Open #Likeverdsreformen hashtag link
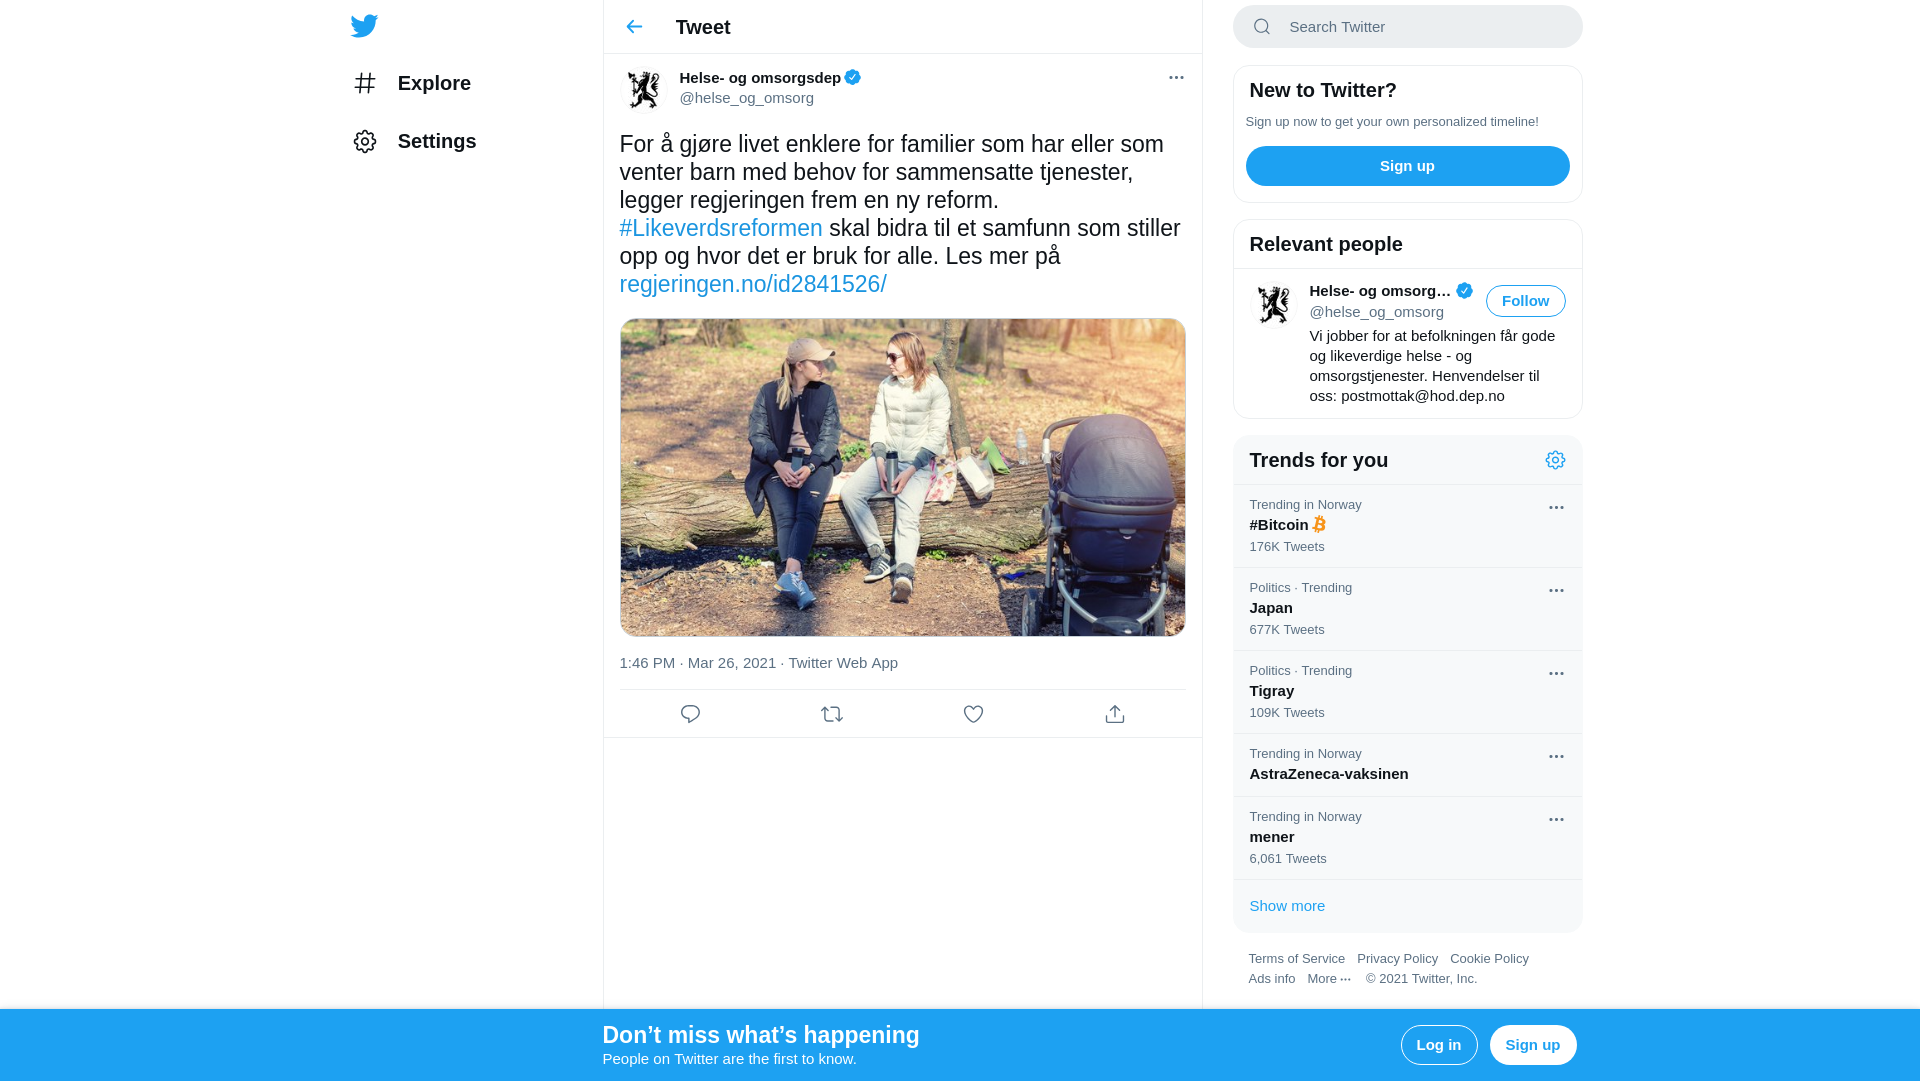Screen dimensions: 1920x1081 coord(720,228)
